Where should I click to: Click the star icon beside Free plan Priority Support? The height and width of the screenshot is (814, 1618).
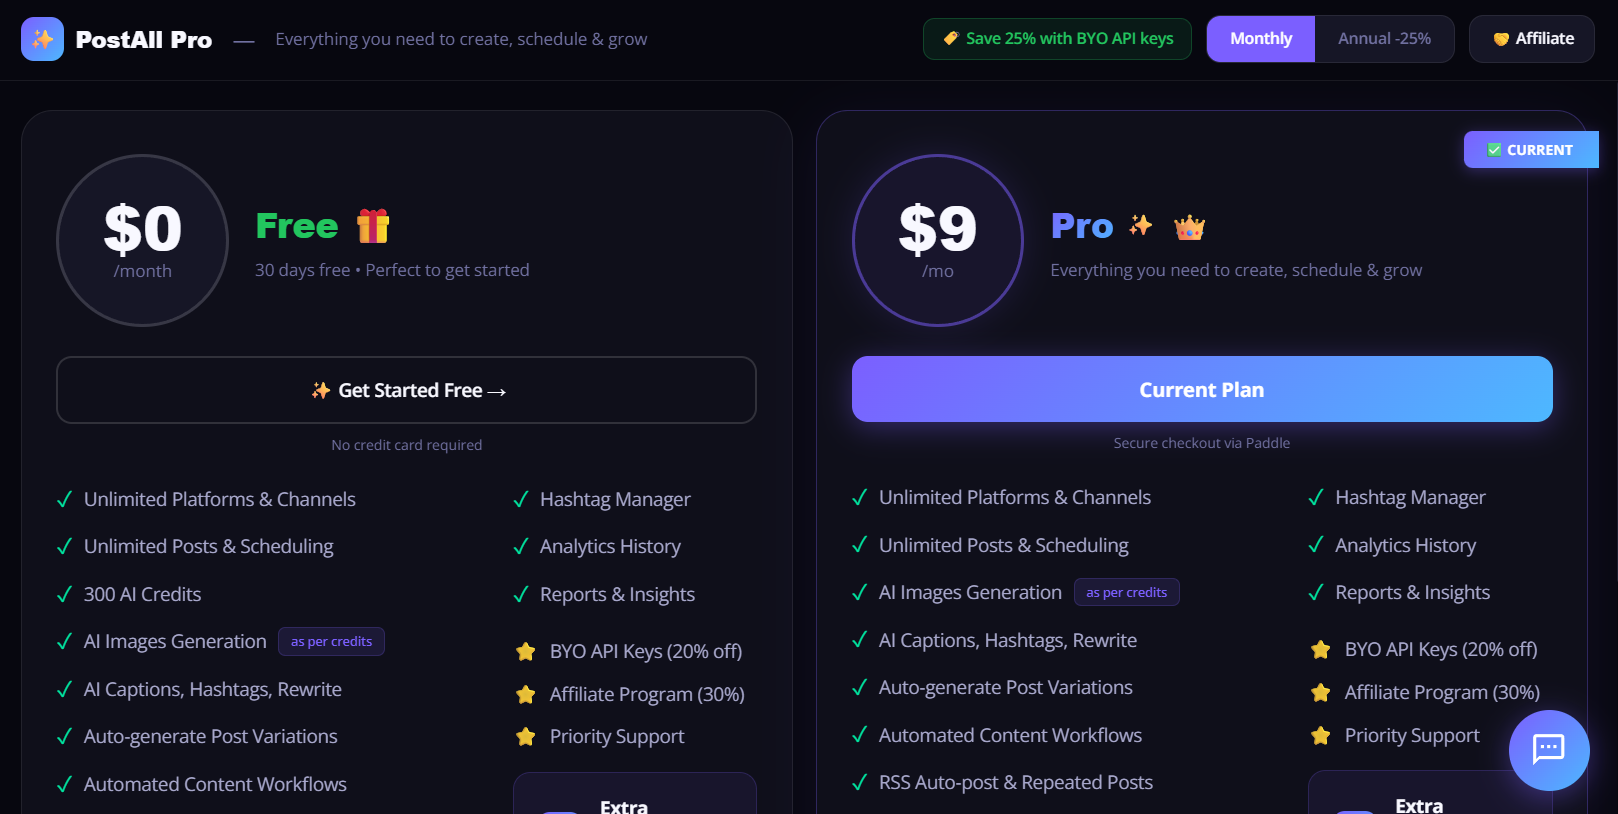pos(526,737)
